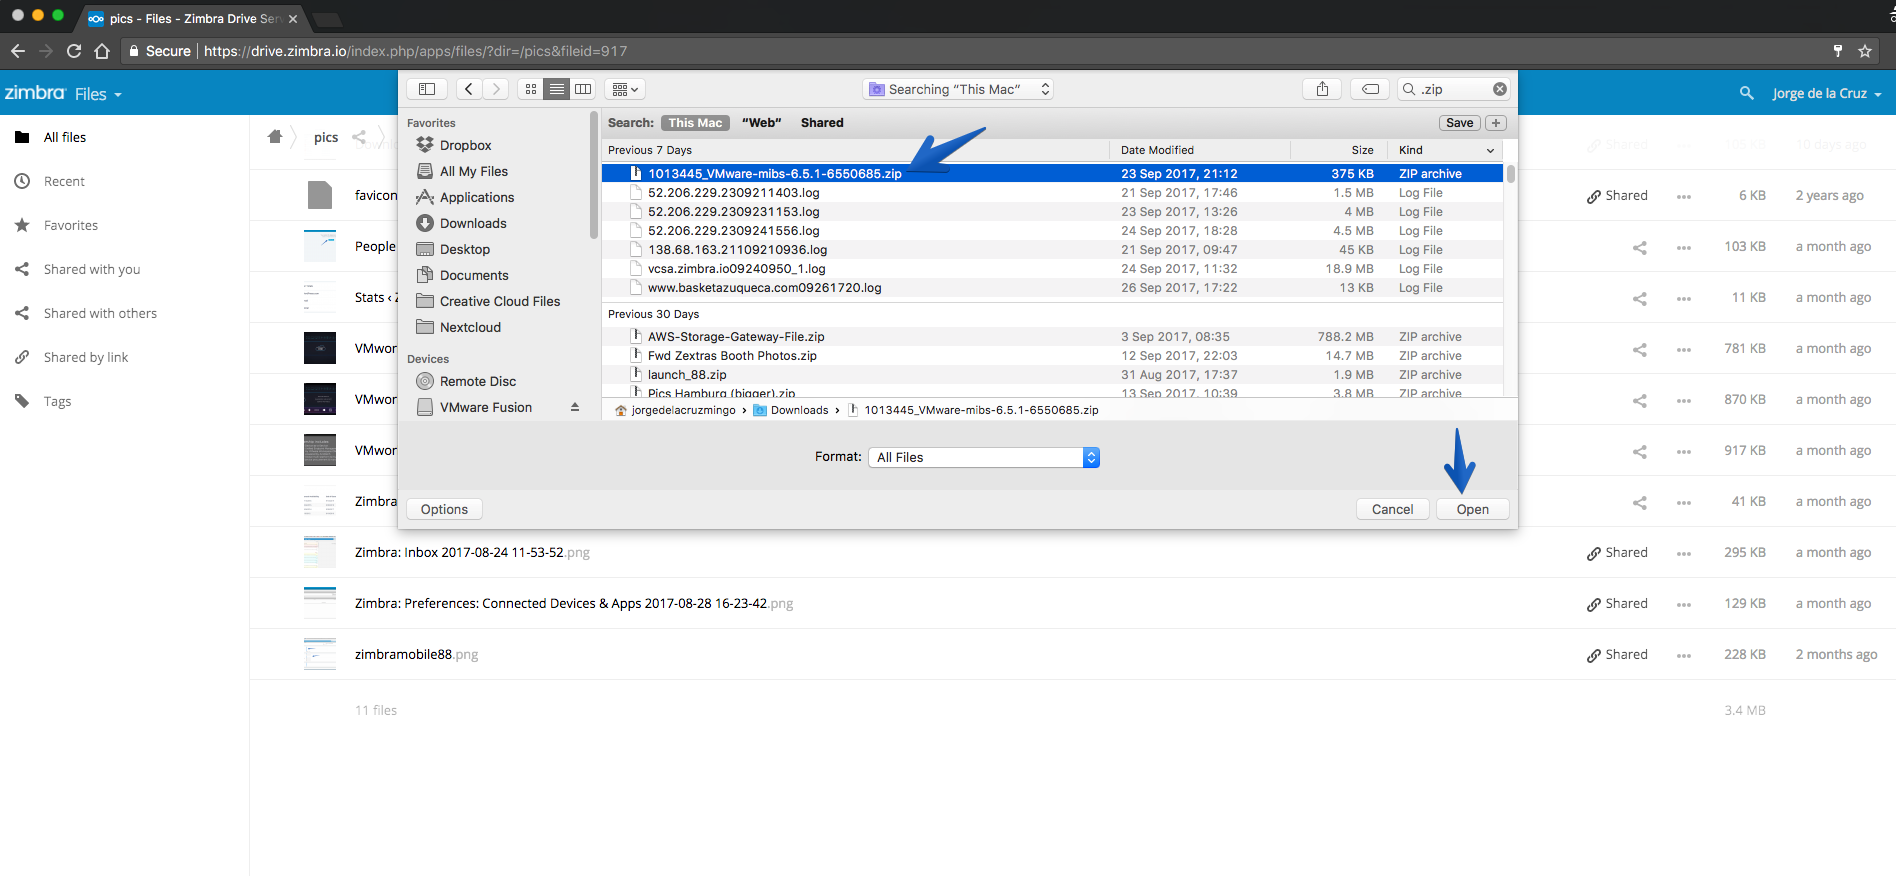1896x876 pixels.
Task: Eject the VMware Fusion device
Action: (575, 407)
